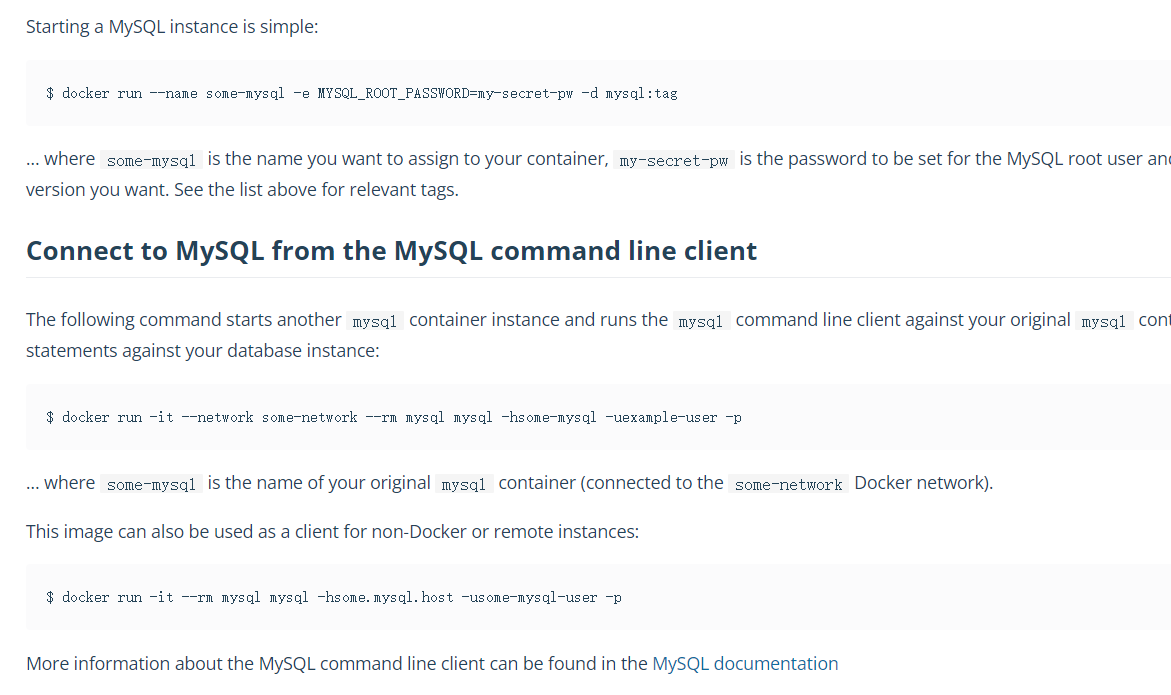
Task: Click mysql code before 'container (connected'
Action: pyautogui.click(x=464, y=484)
